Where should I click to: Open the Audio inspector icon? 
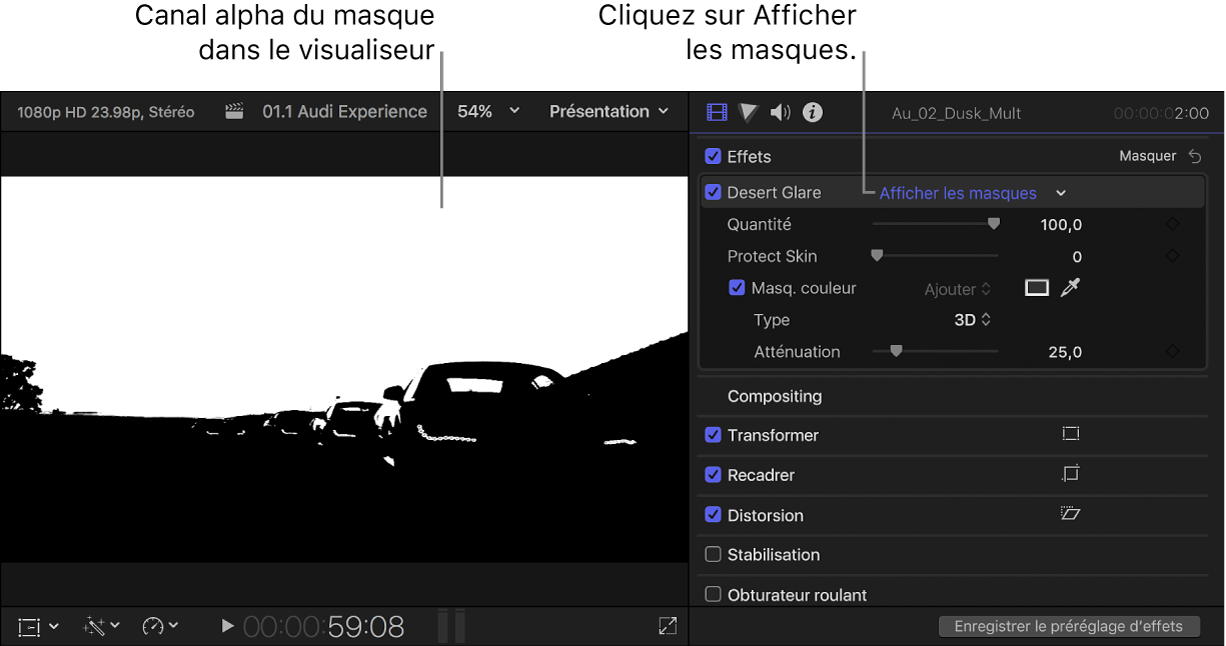pyautogui.click(x=780, y=112)
